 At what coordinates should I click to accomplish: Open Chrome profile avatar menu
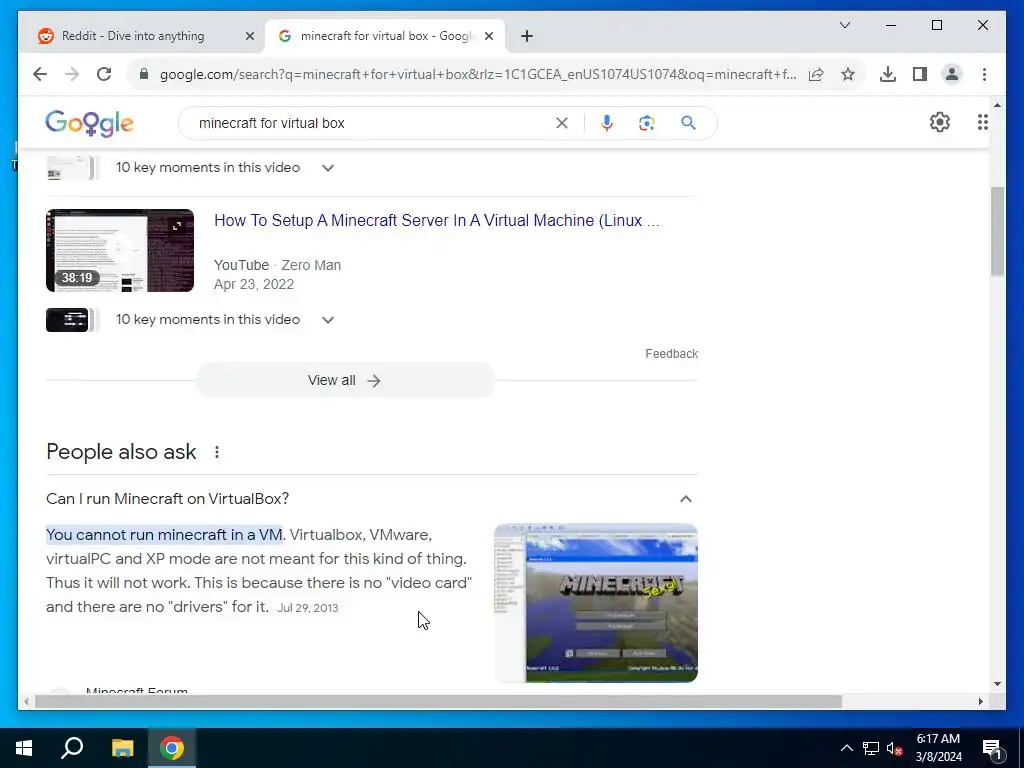(x=952, y=74)
